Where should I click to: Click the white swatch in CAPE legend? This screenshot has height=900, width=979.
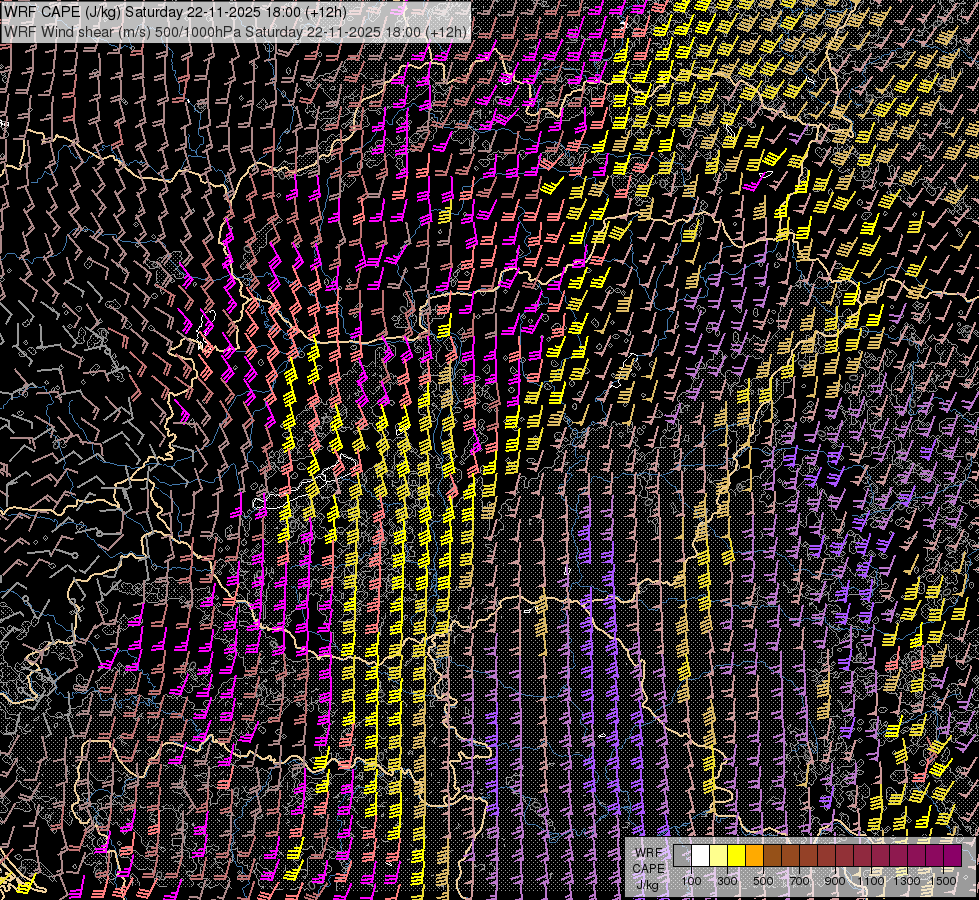coord(700,856)
